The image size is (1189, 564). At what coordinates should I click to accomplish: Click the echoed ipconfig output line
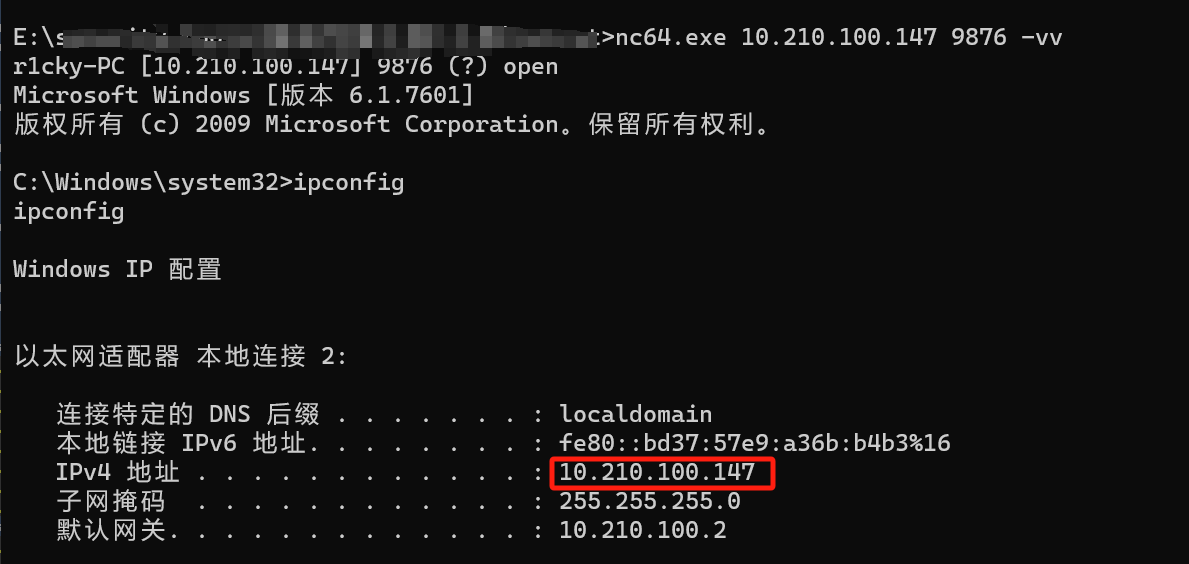(69, 212)
